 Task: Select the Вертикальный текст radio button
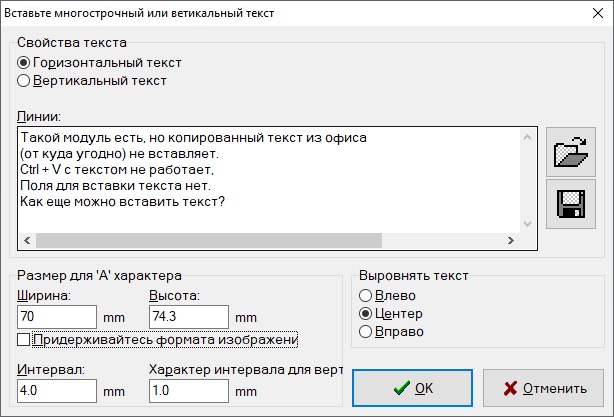pos(25,80)
